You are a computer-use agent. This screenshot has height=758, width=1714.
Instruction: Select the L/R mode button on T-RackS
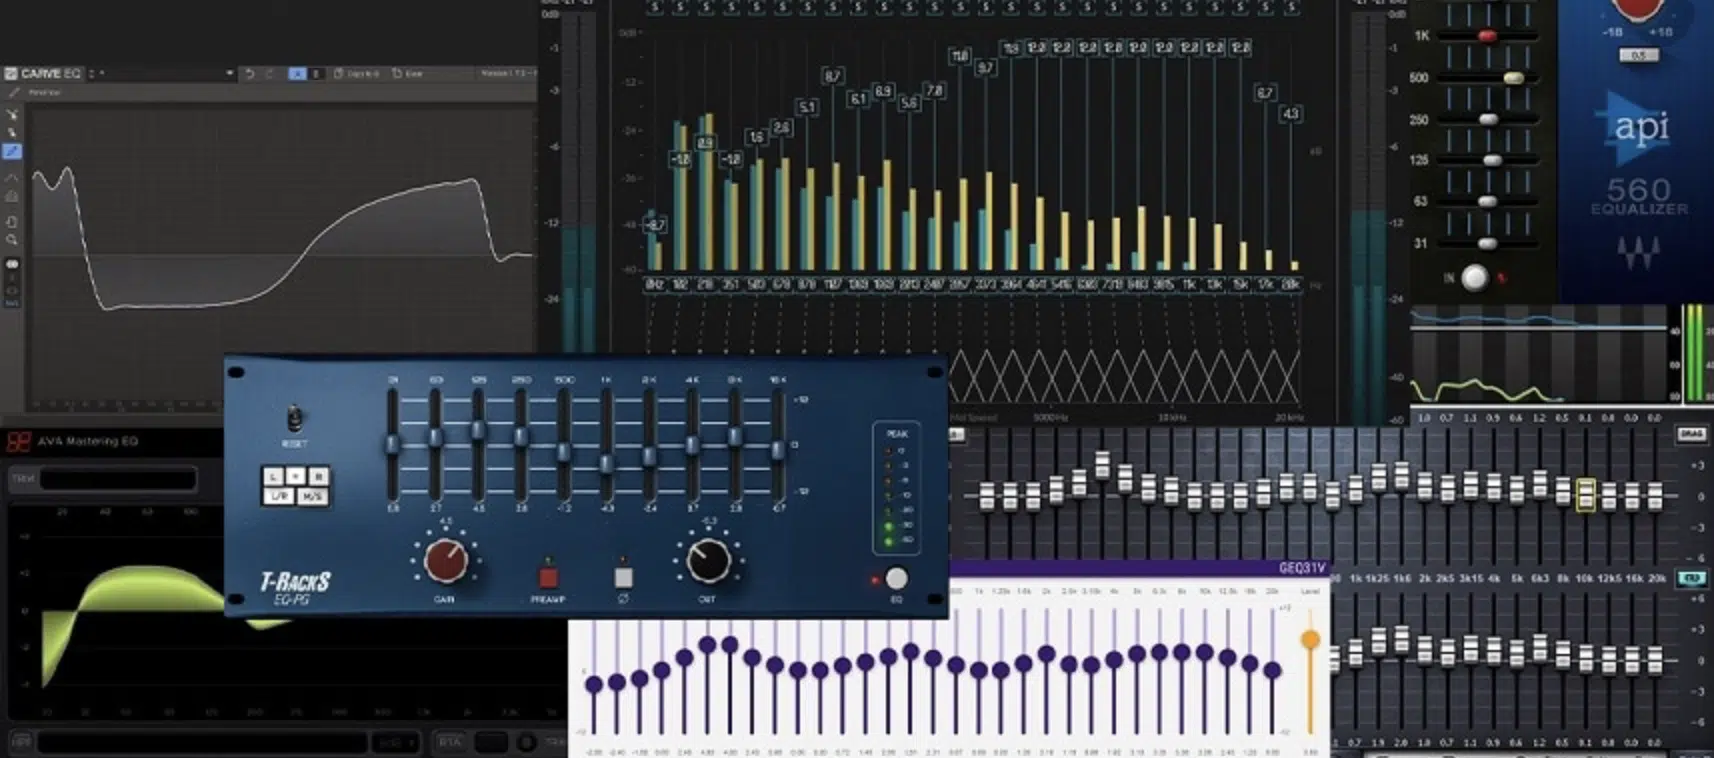click(280, 496)
